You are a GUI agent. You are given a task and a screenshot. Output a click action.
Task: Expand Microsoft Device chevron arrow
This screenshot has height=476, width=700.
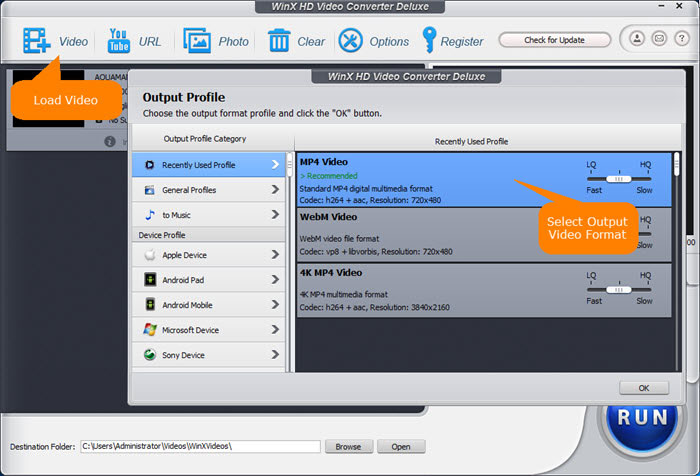click(x=275, y=330)
